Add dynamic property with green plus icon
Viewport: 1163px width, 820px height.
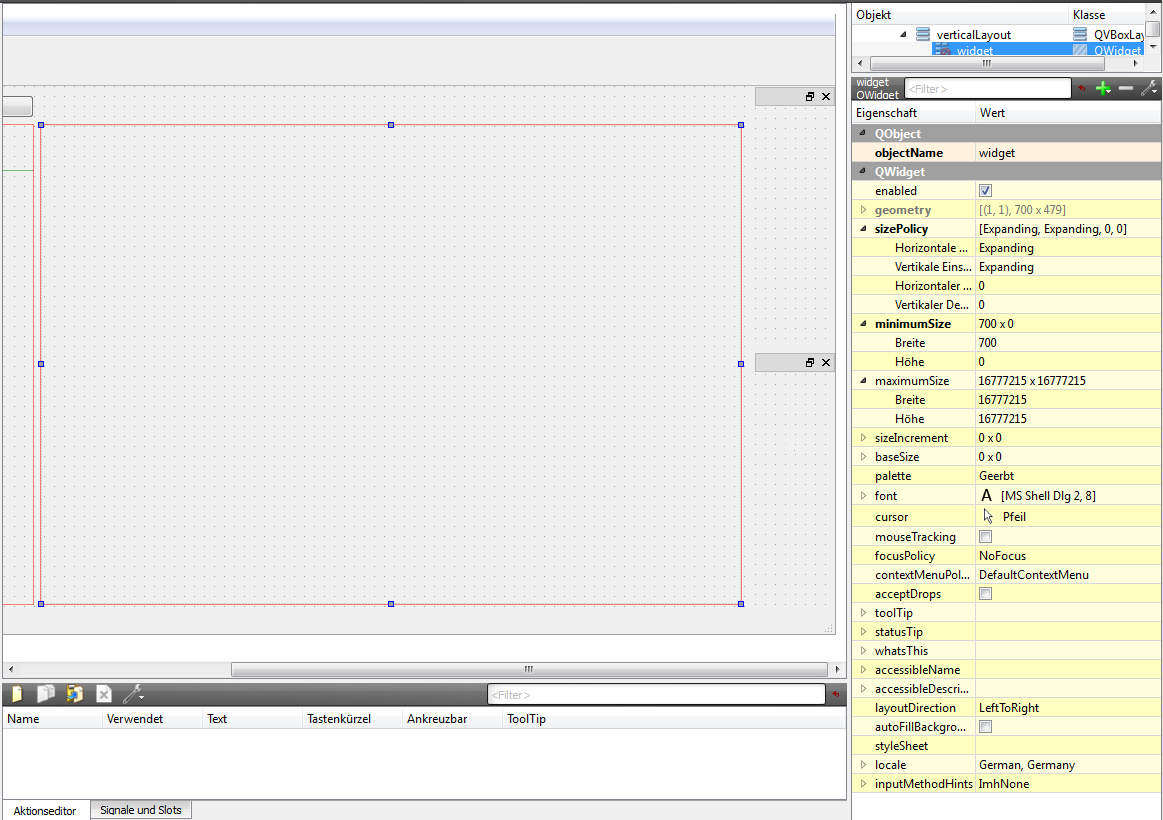1104,89
